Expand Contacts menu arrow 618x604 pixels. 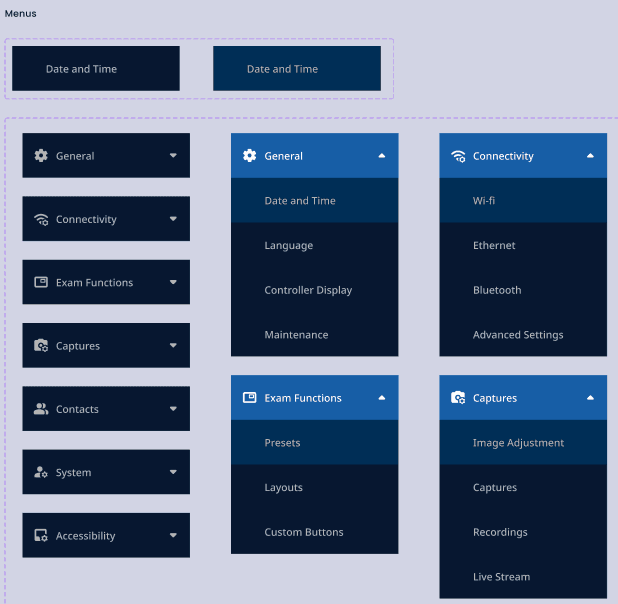tap(173, 409)
